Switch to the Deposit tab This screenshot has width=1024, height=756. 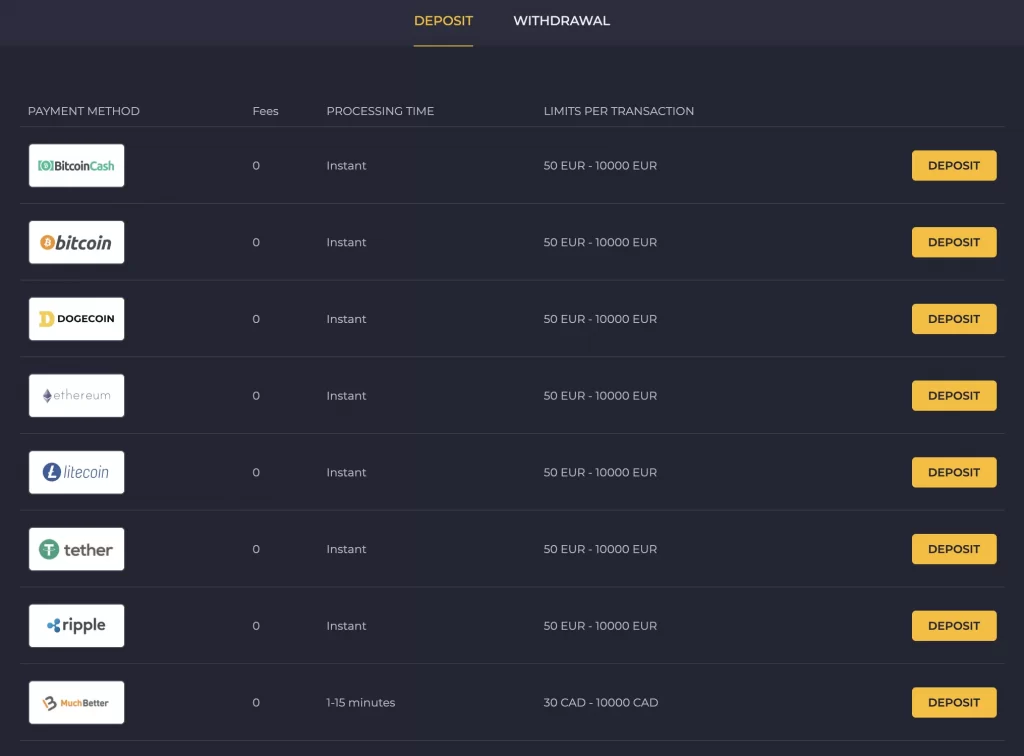point(443,21)
